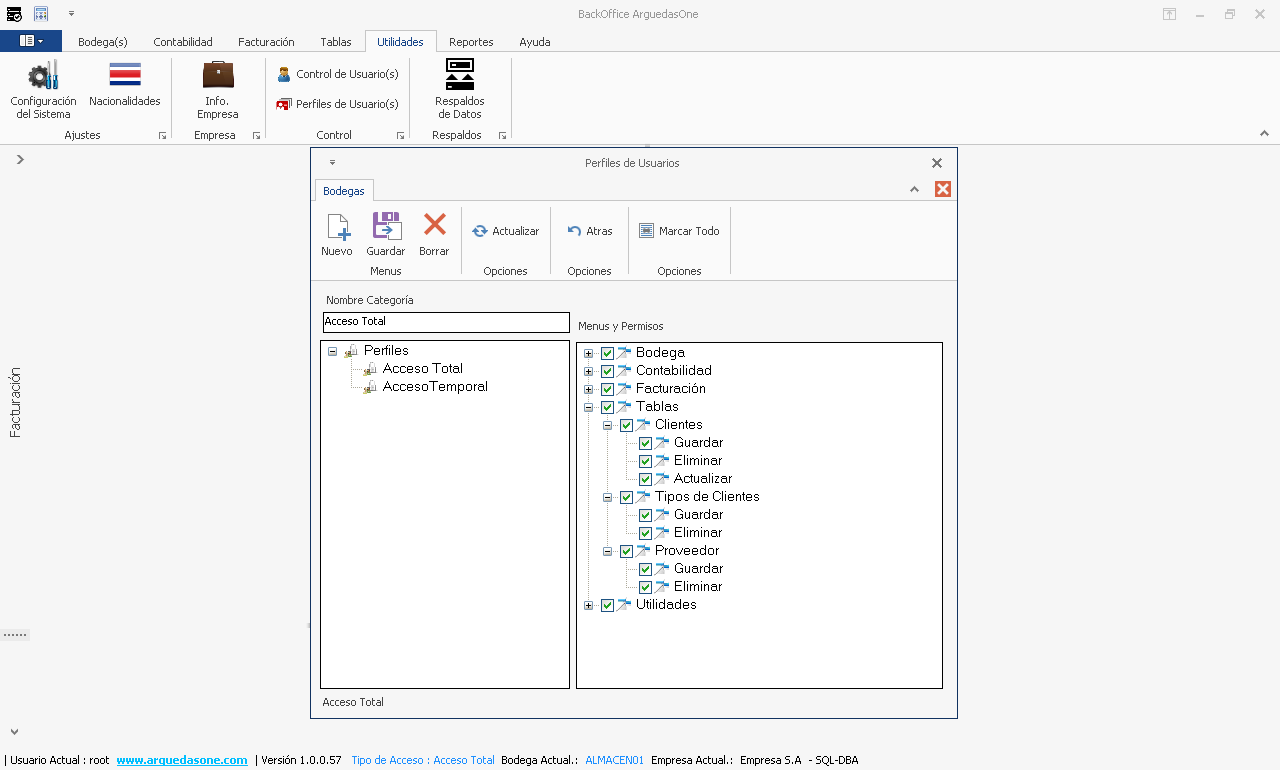Viewport: 1280px width, 770px height.
Task: Open Empresa group dialog launcher
Action: click(257, 136)
